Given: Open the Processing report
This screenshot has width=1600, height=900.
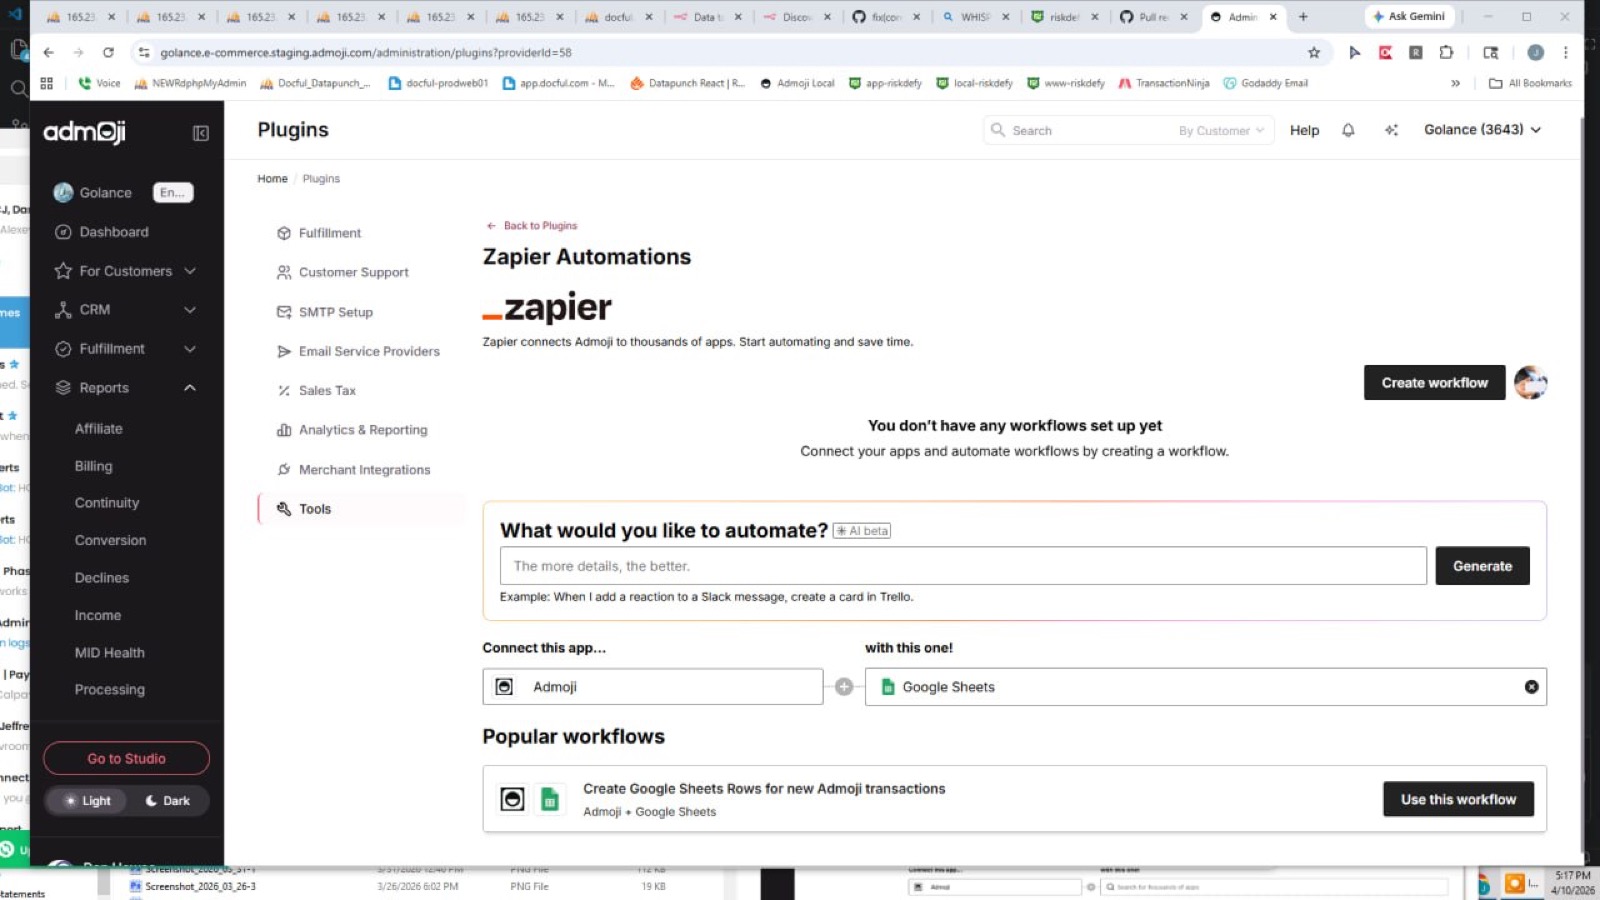Looking at the screenshot, I should [x=110, y=690].
